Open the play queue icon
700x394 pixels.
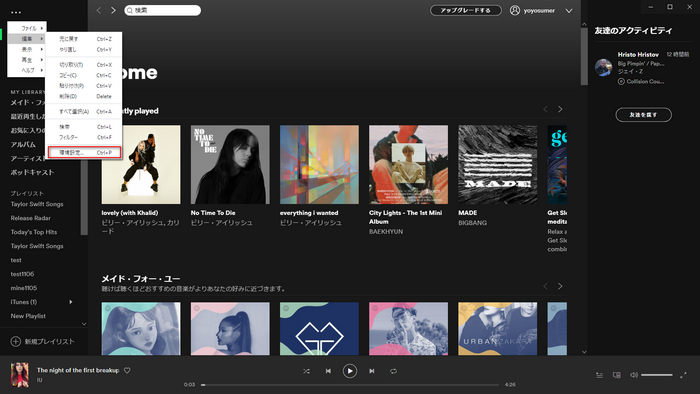[600, 375]
